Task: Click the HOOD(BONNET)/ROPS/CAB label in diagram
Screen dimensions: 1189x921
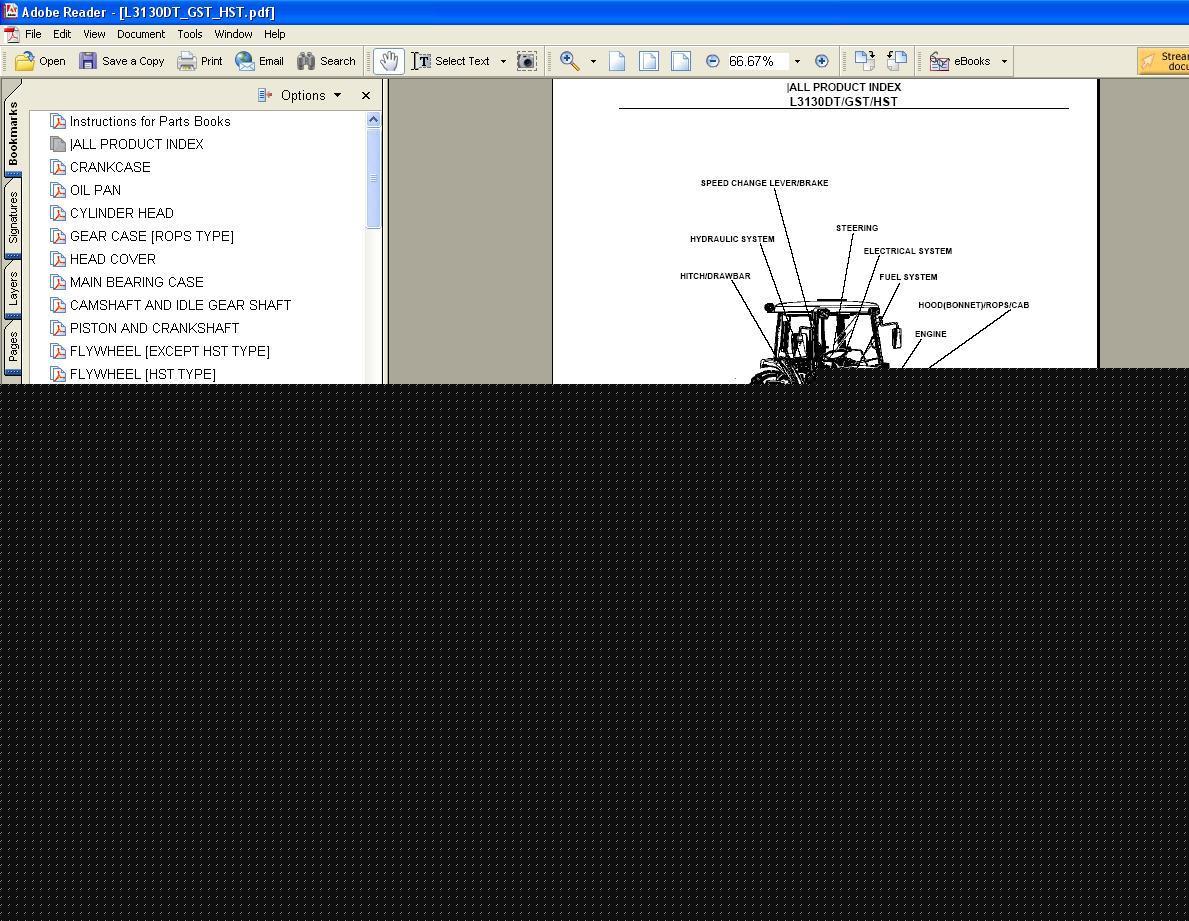Action: [x=974, y=305]
